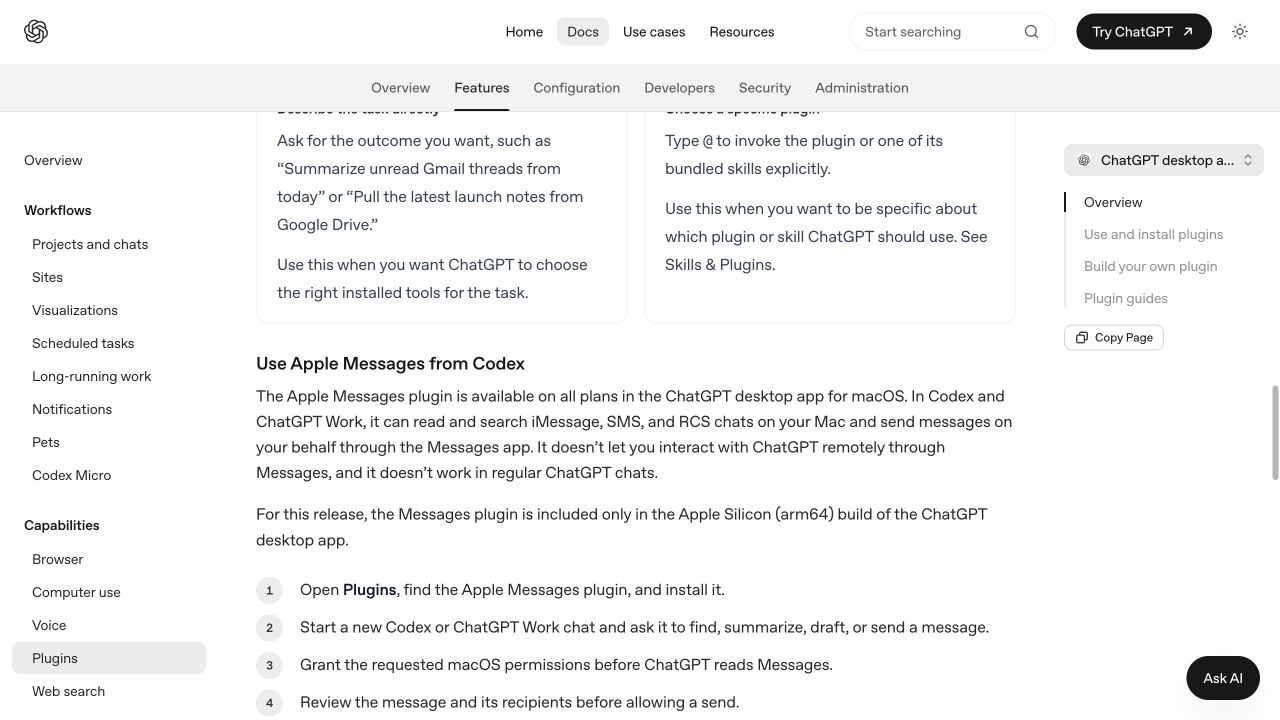Click the Capabilities sidebar heading
This screenshot has width=1280, height=720.
pos(62,525)
